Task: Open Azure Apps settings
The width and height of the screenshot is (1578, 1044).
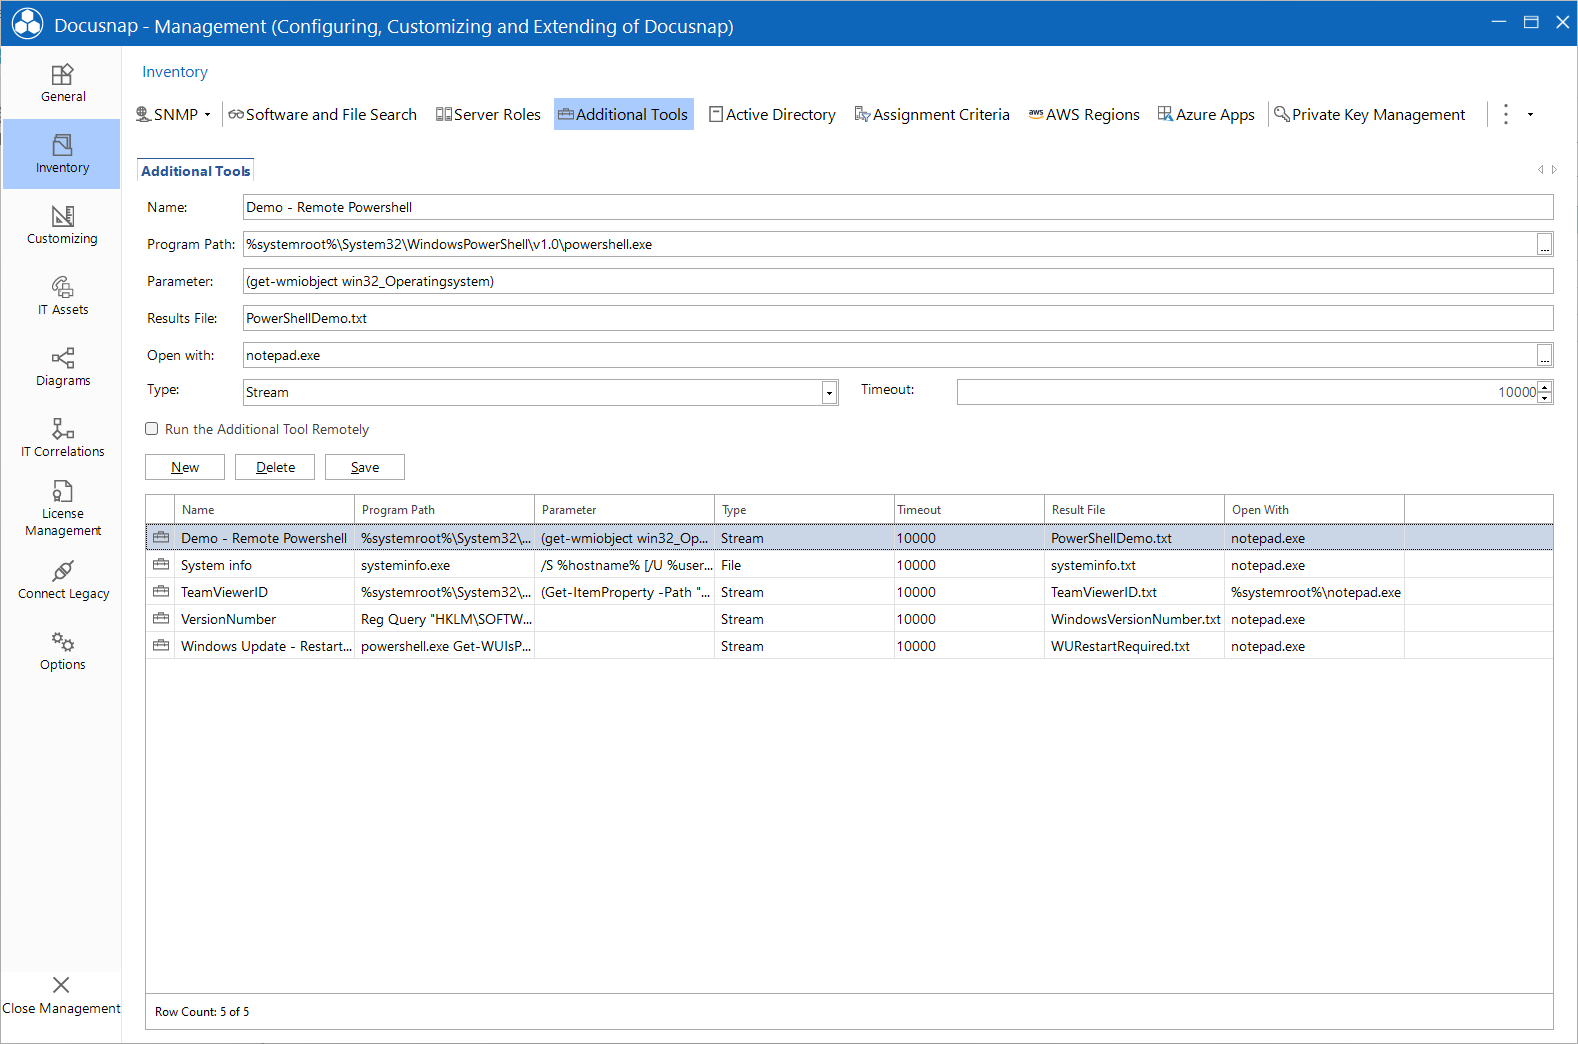Action: click(1206, 114)
